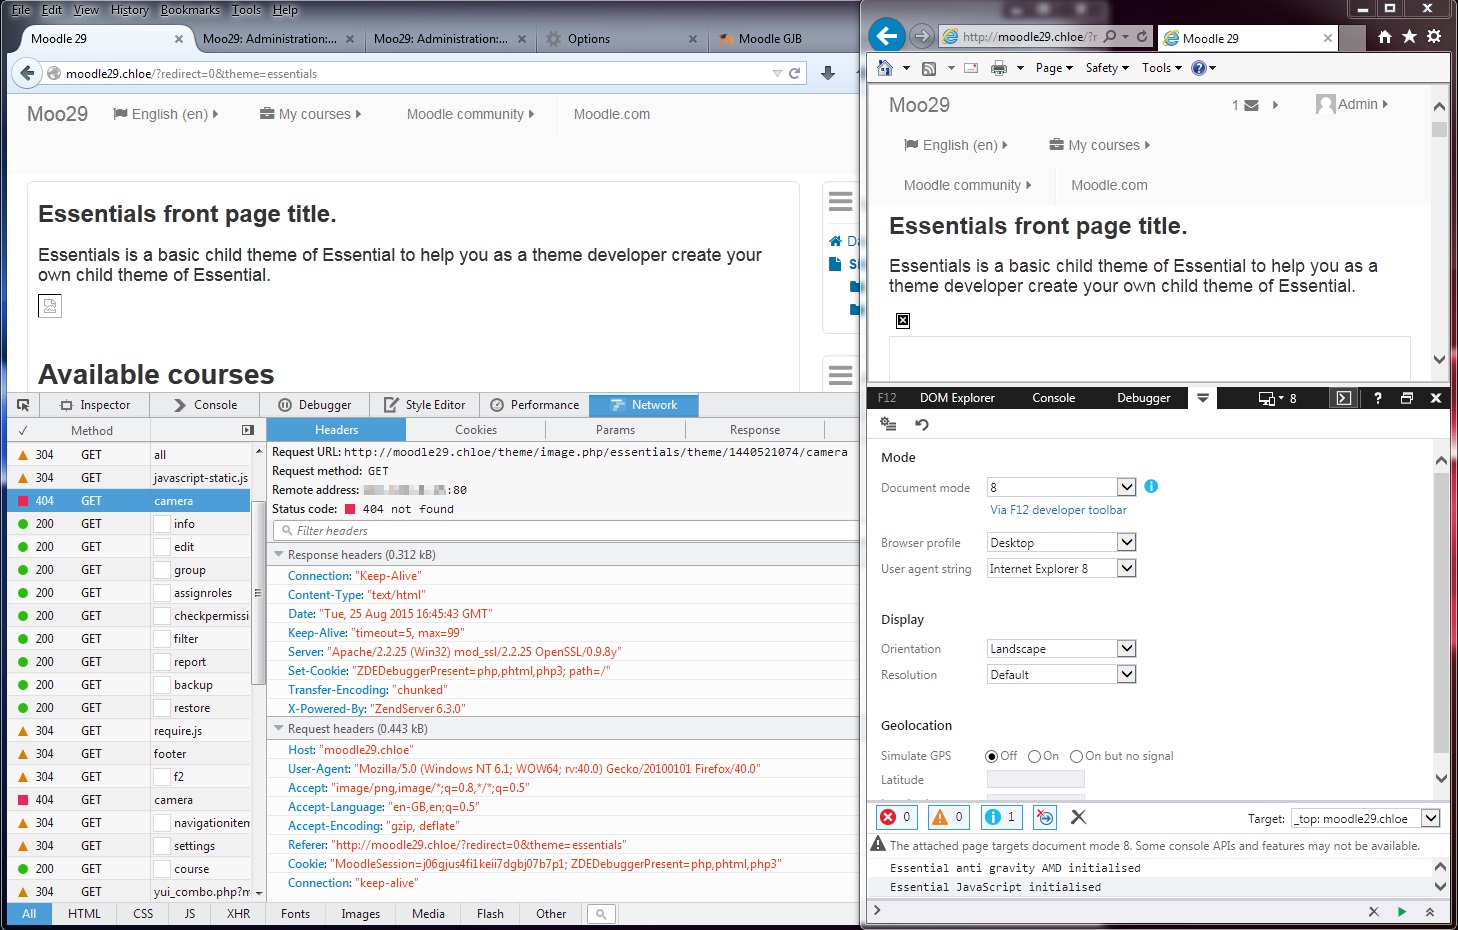Click Firefox reload page icon
The image size is (1458, 930).
click(795, 73)
